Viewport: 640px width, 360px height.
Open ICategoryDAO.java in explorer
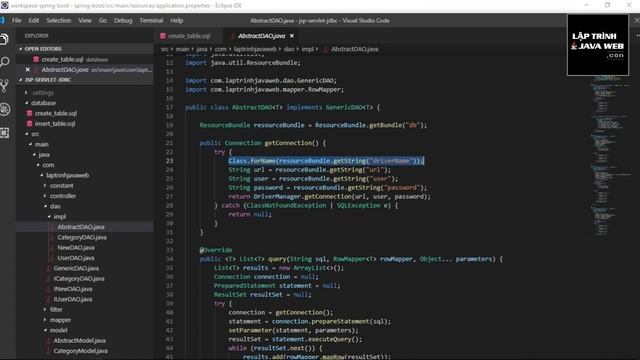click(x=79, y=279)
